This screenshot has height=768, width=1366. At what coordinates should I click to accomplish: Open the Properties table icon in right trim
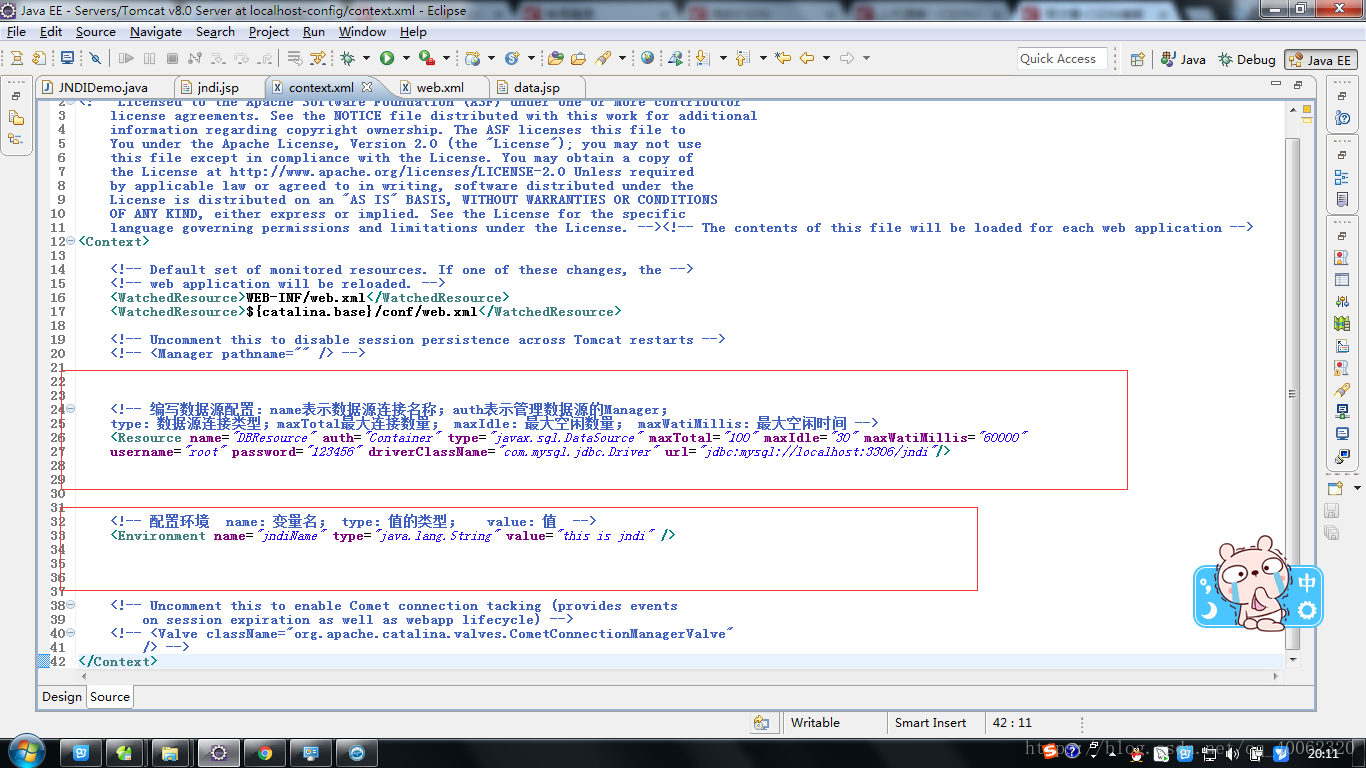tap(1342, 279)
